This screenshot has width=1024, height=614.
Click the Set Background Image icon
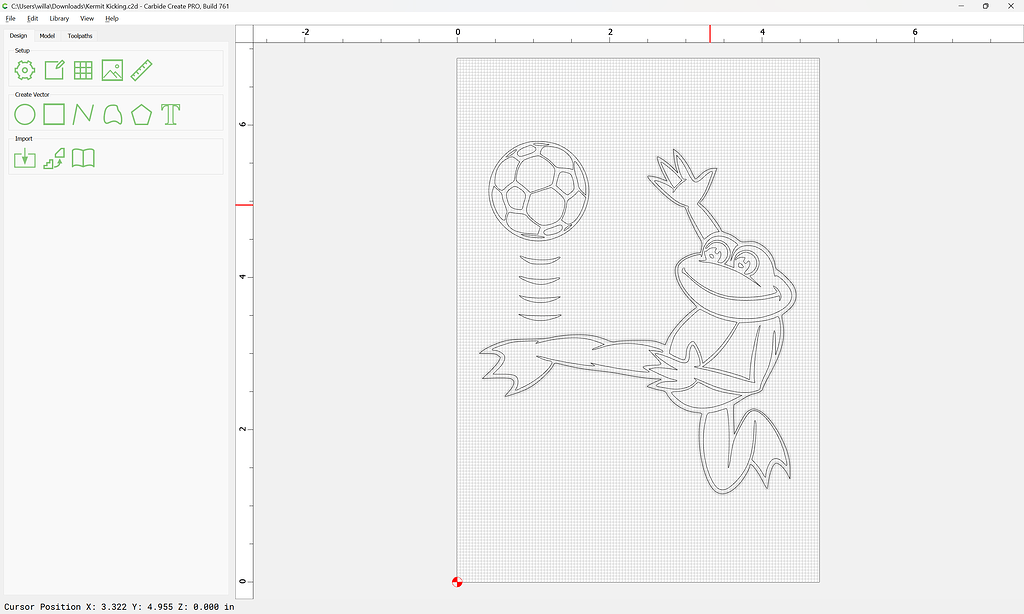[112, 70]
